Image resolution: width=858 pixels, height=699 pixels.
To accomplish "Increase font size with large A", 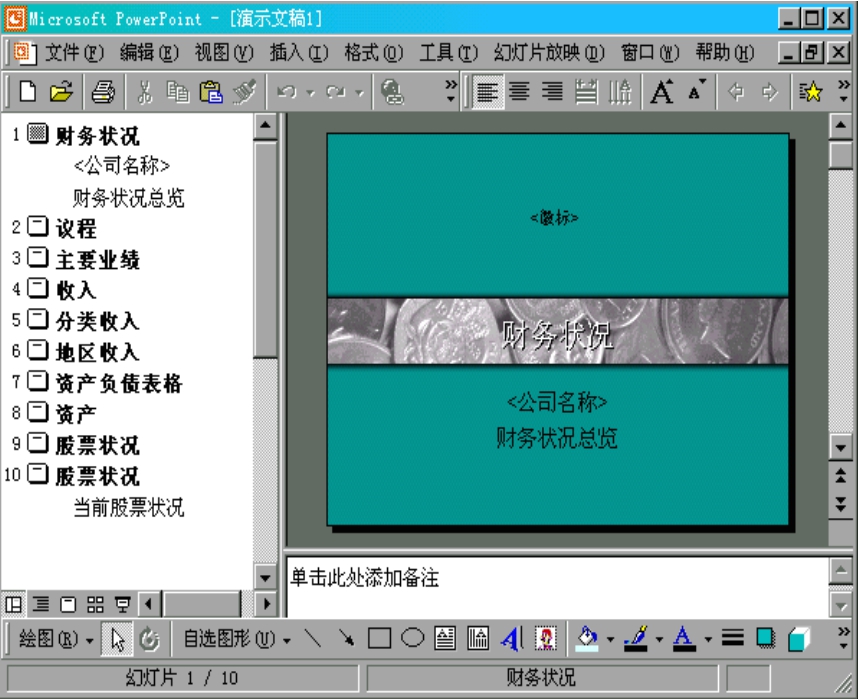I will tap(662, 91).
